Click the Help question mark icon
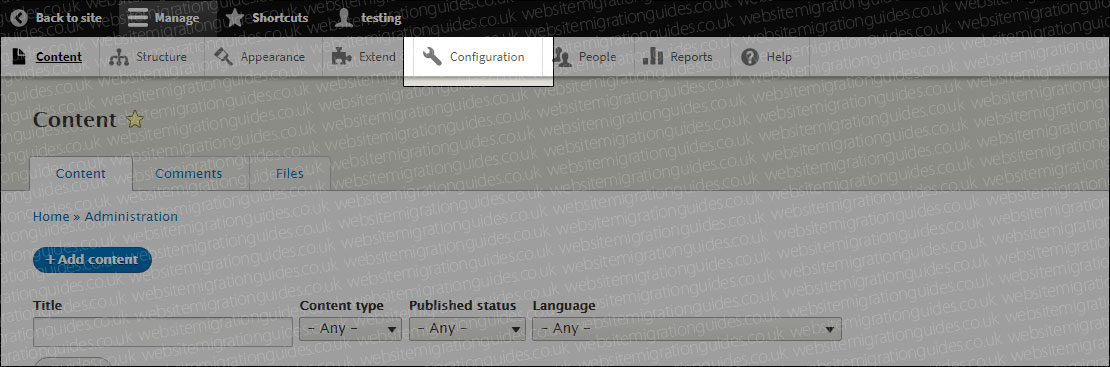The image size is (1110, 367). pos(750,57)
